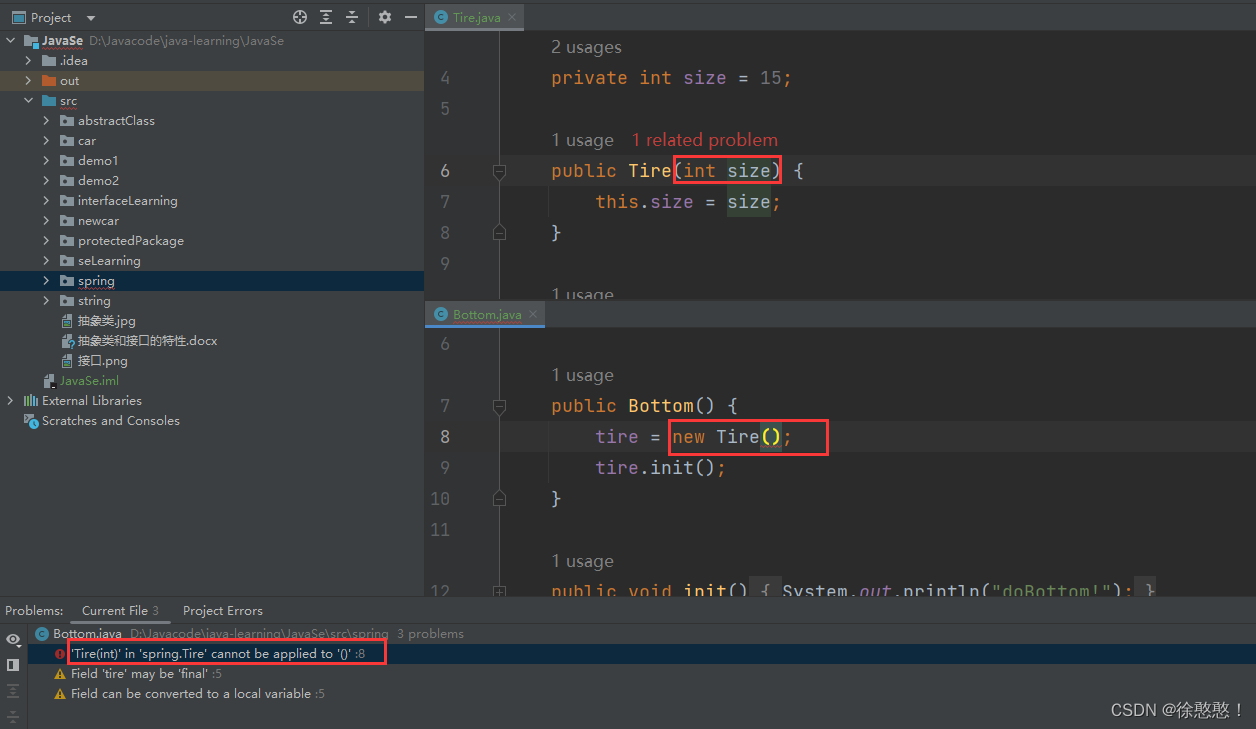Open Project view settings gear icon
Screen dimensions: 1256x729
pyautogui.click(x=385, y=17)
